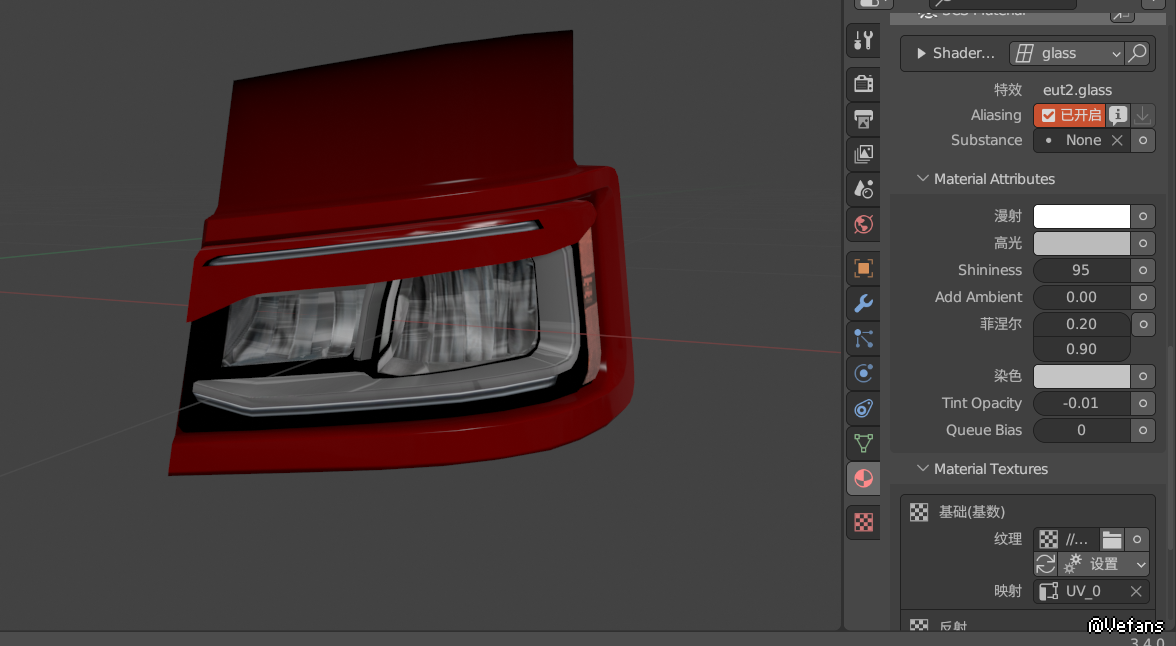The height and width of the screenshot is (646, 1176).
Task: Switch to Output properties tab
Action: [863, 119]
